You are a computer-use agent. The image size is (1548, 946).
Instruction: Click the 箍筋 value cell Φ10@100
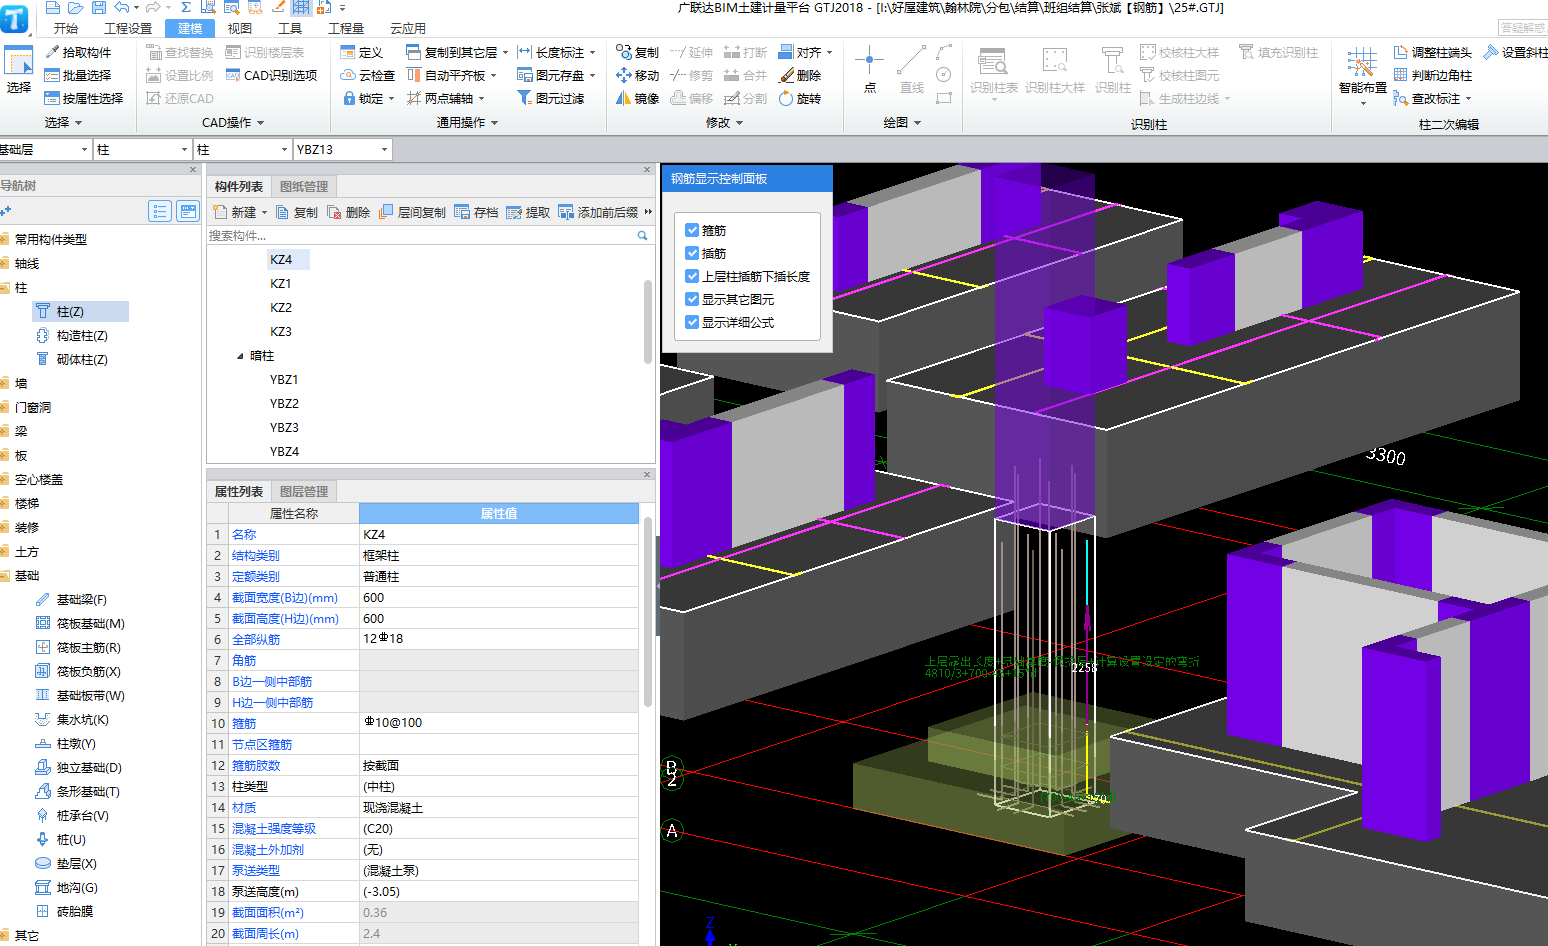point(498,723)
